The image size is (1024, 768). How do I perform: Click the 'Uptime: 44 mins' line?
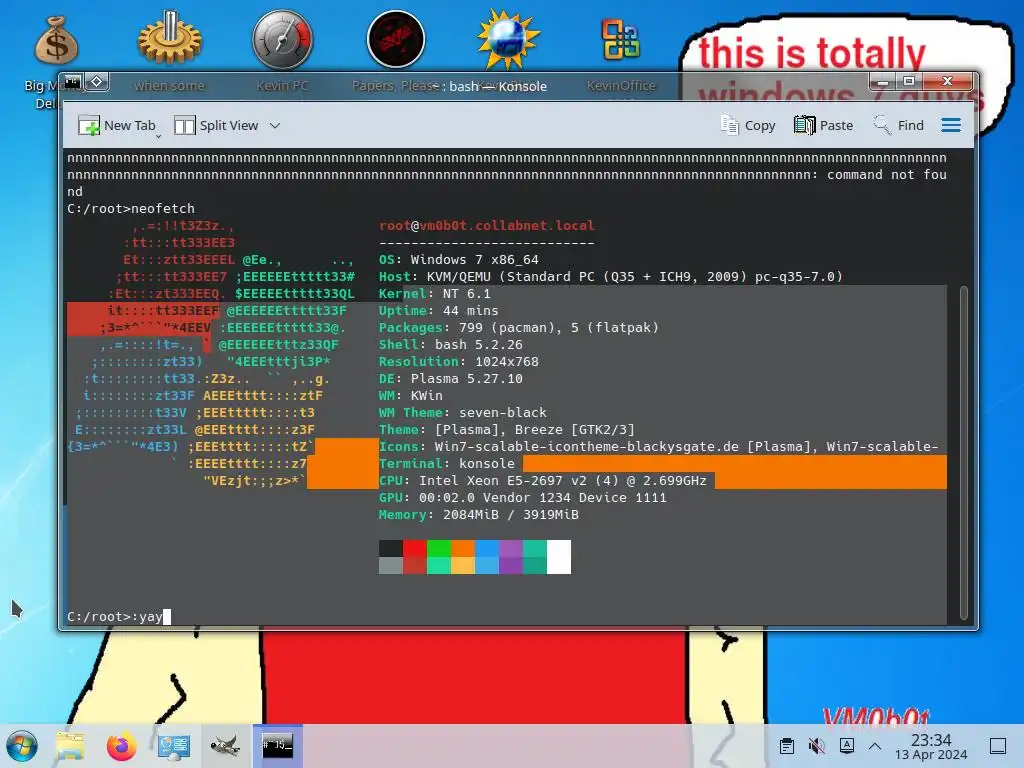[x=438, y=310]
